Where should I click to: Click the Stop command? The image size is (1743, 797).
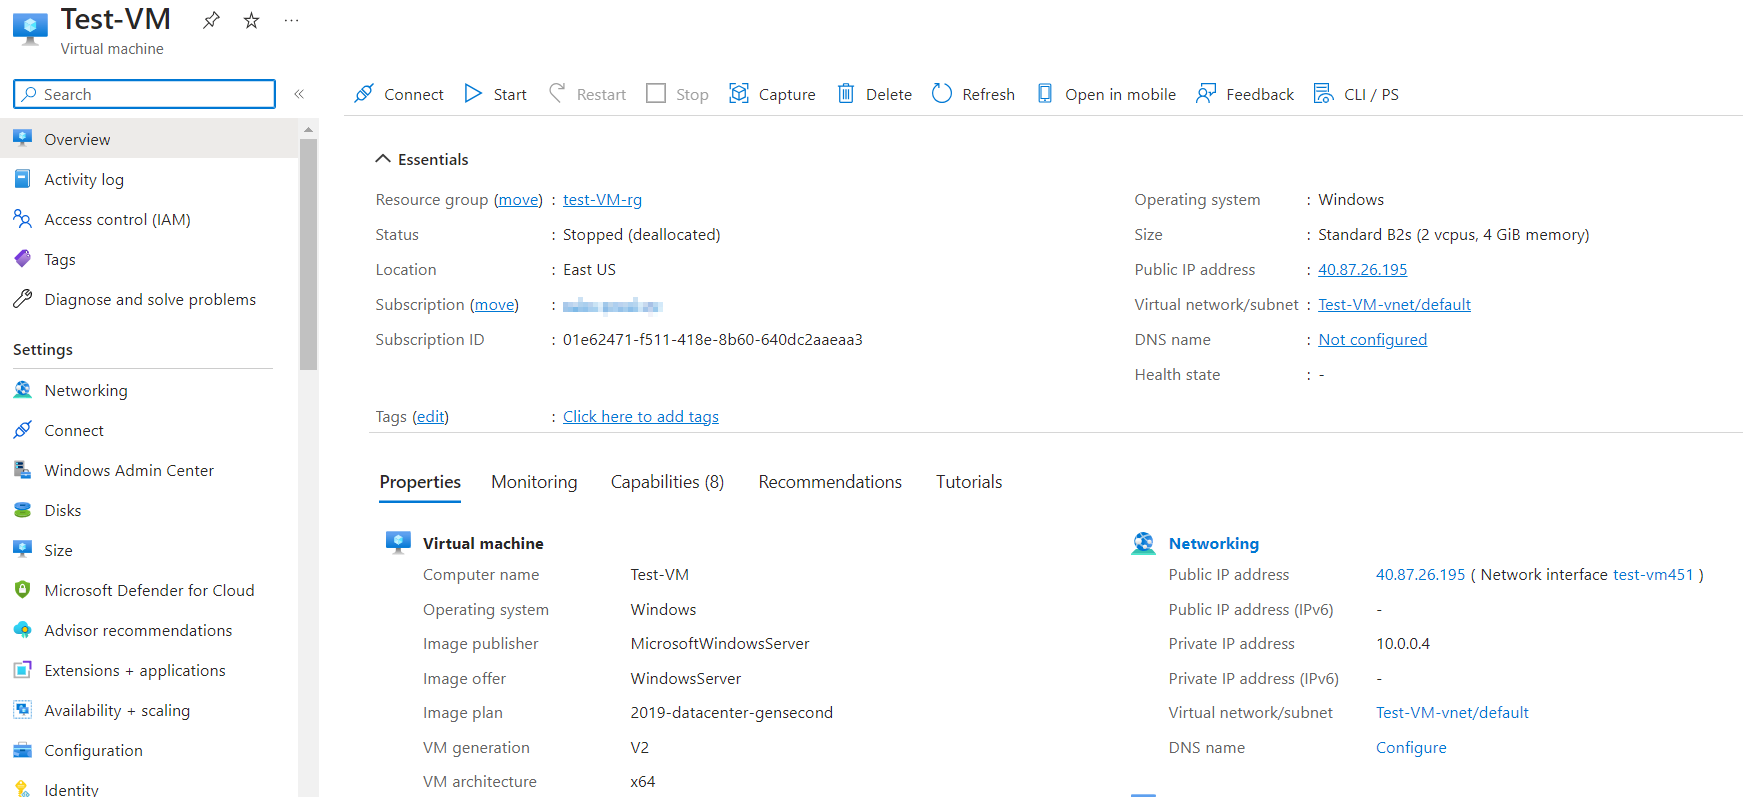coord(677,94)
